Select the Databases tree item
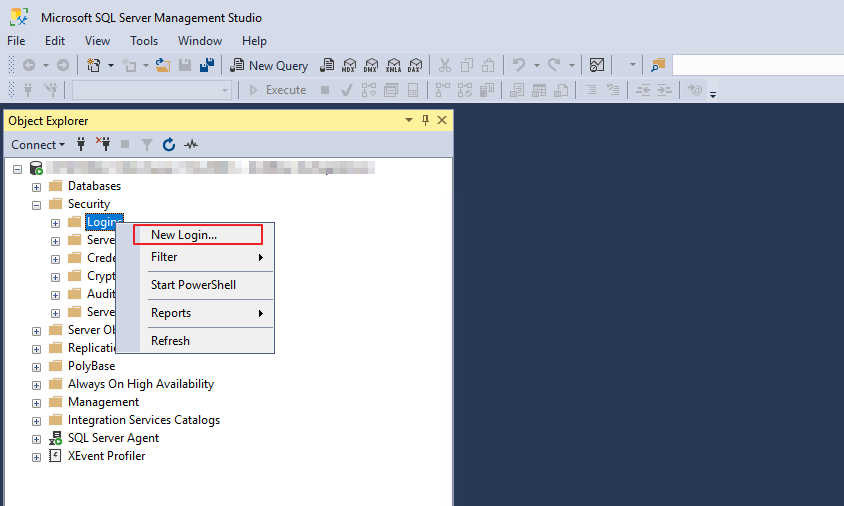 tap(94, 186)
